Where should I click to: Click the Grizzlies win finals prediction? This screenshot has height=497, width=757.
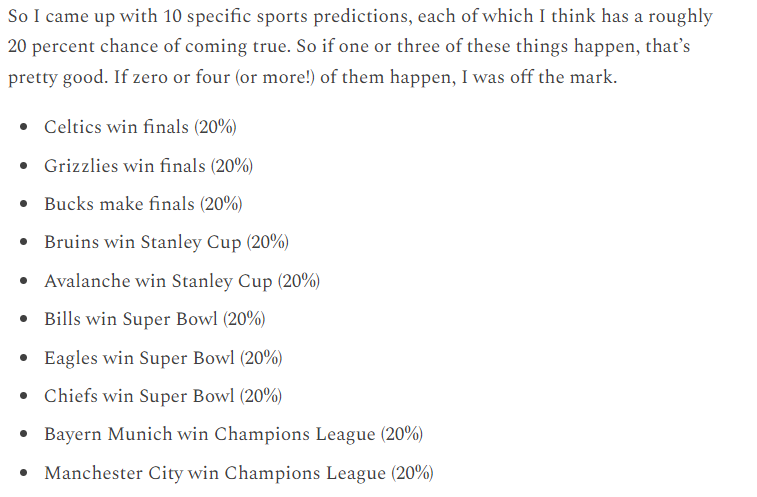pos(148,166)
